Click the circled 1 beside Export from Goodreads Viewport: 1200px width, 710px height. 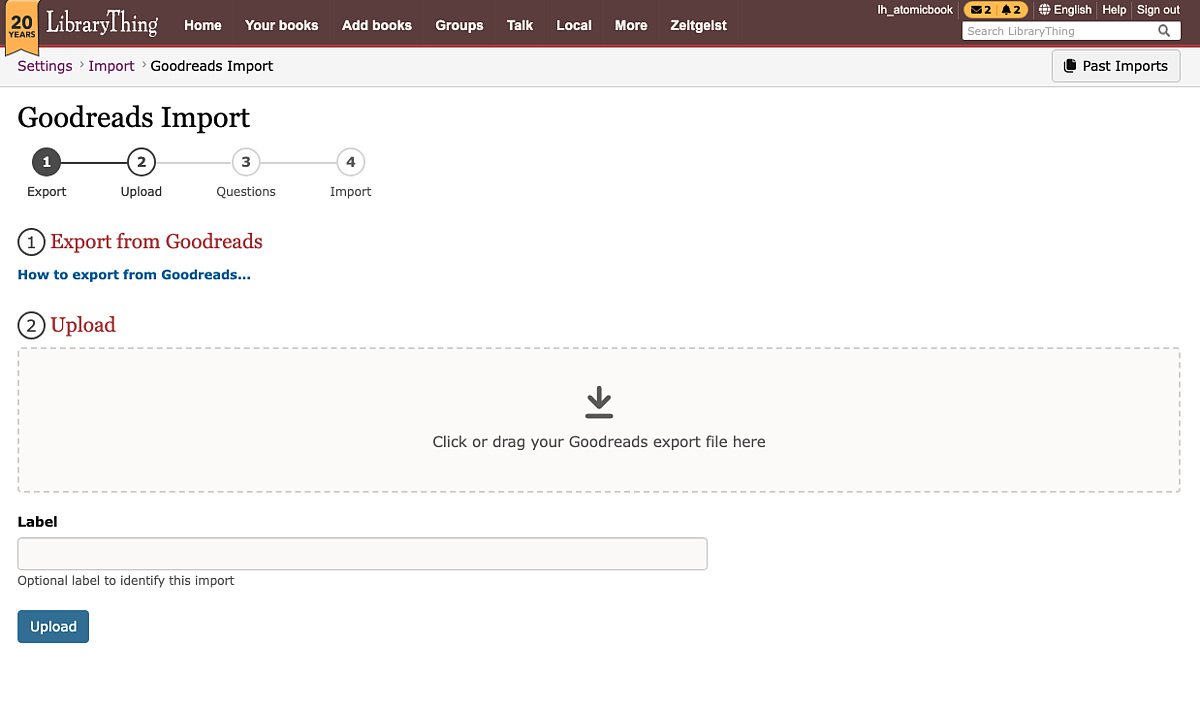tap(29, 242)
